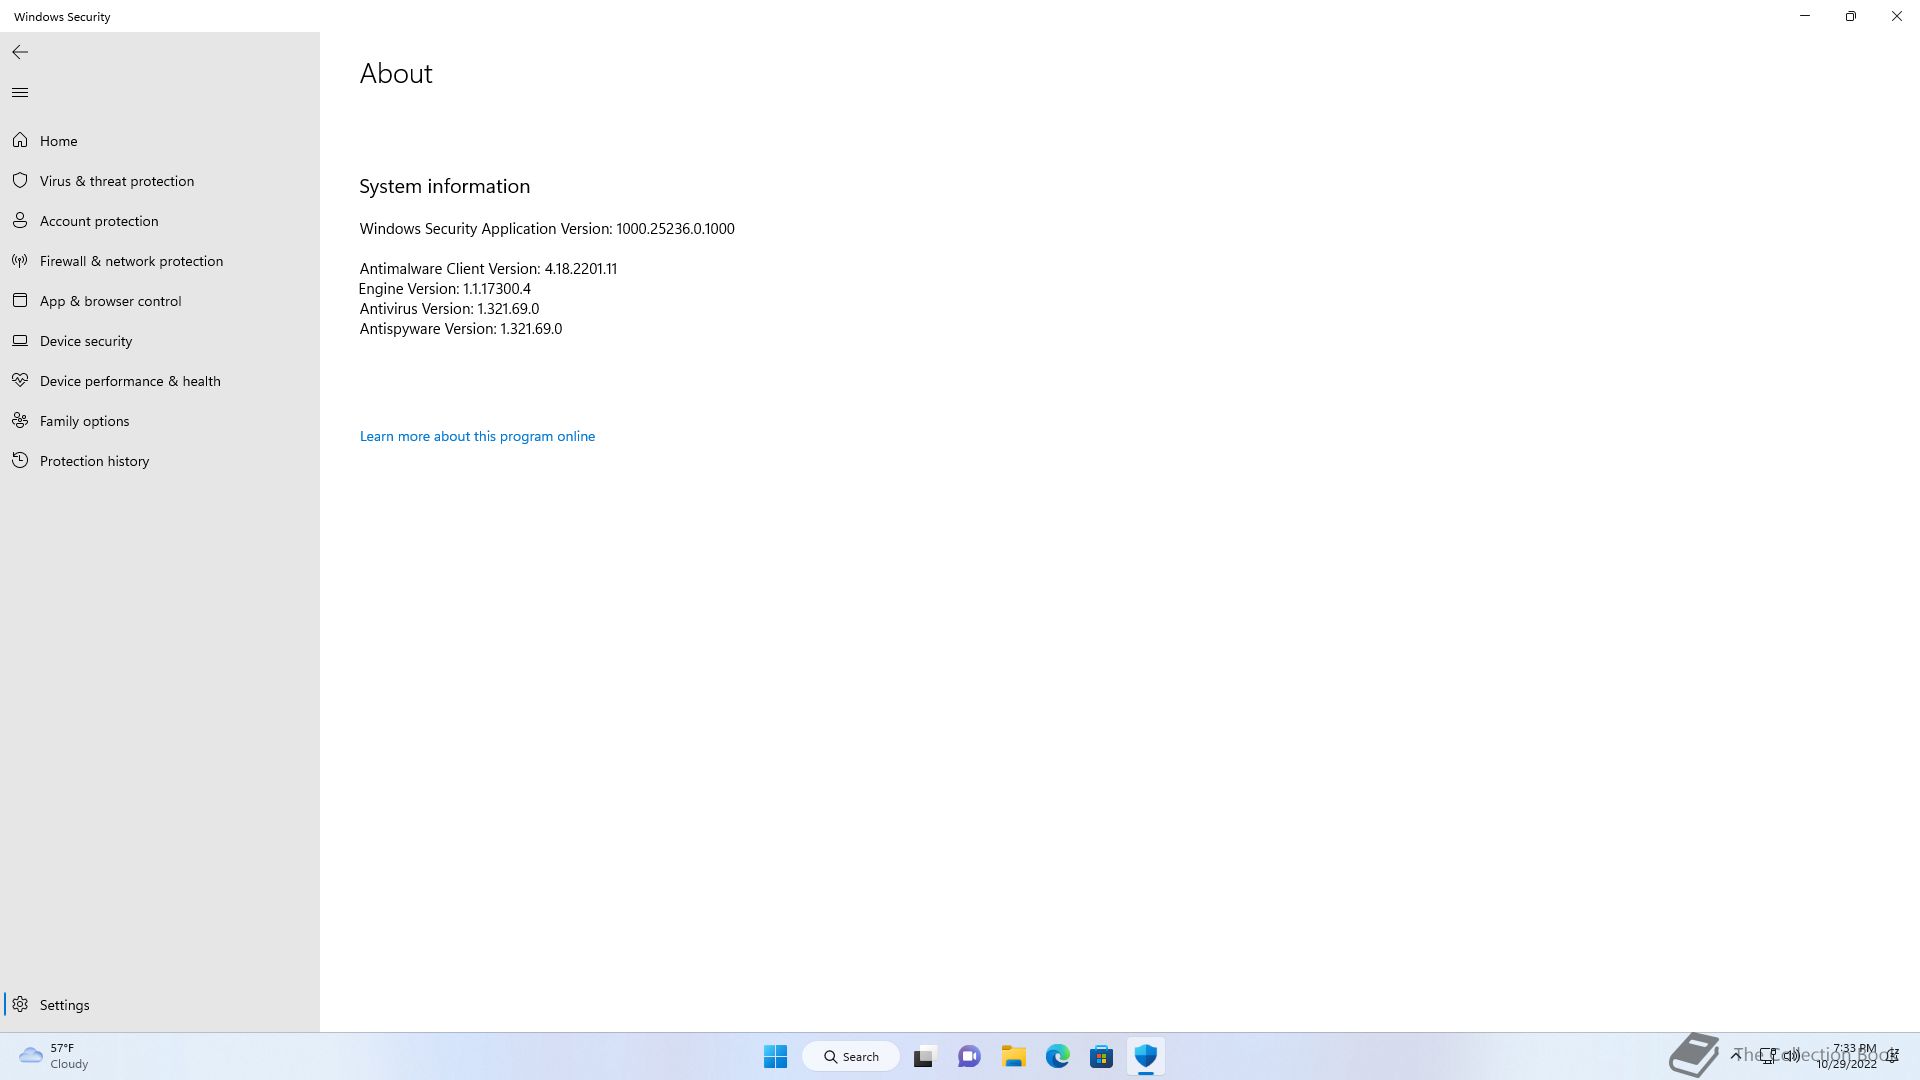Open Virus & threat protection
The height and width of the screenshot is (1080, 1920).
tap(160, 181)
